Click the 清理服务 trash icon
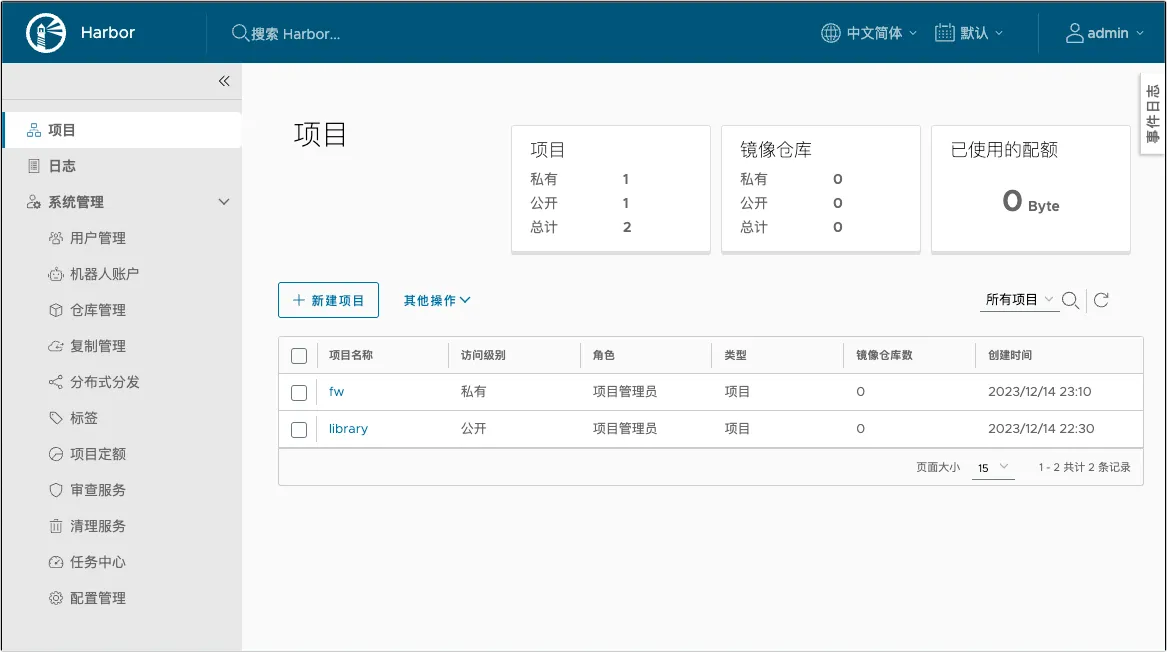The height and width of the screenshot is (652, 1167). pyautogui.click(x=56, y=526)
